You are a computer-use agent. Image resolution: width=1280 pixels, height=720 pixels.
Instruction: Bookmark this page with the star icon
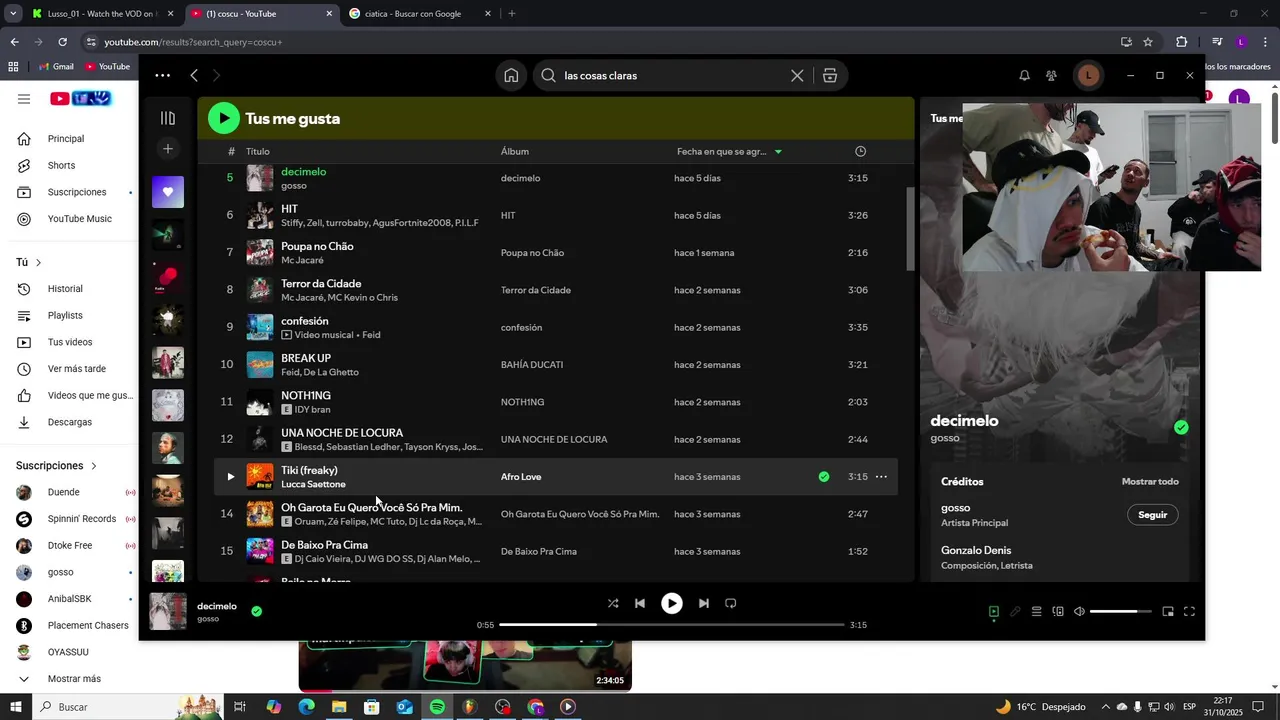coord(1148,42)
